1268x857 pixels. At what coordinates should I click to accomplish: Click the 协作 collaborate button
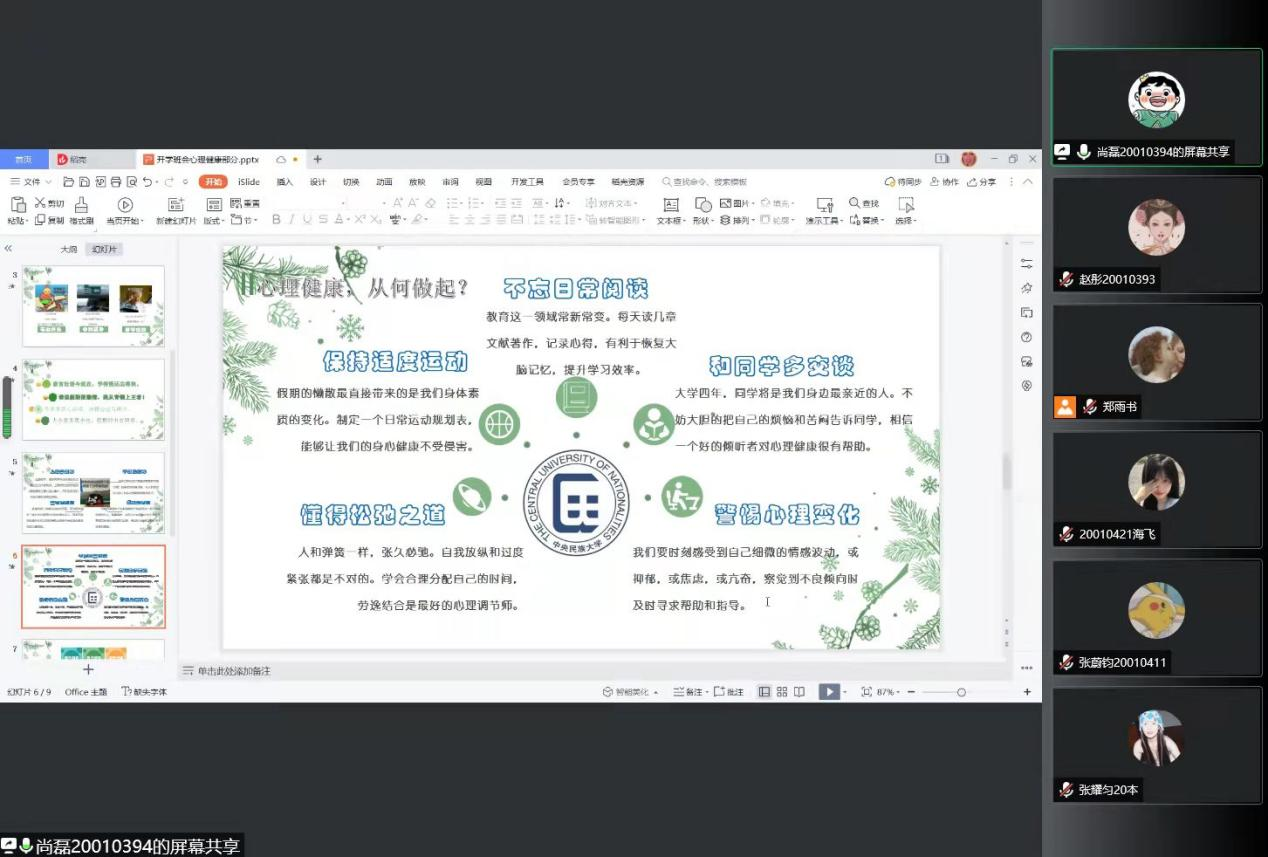tap(945, 182)
